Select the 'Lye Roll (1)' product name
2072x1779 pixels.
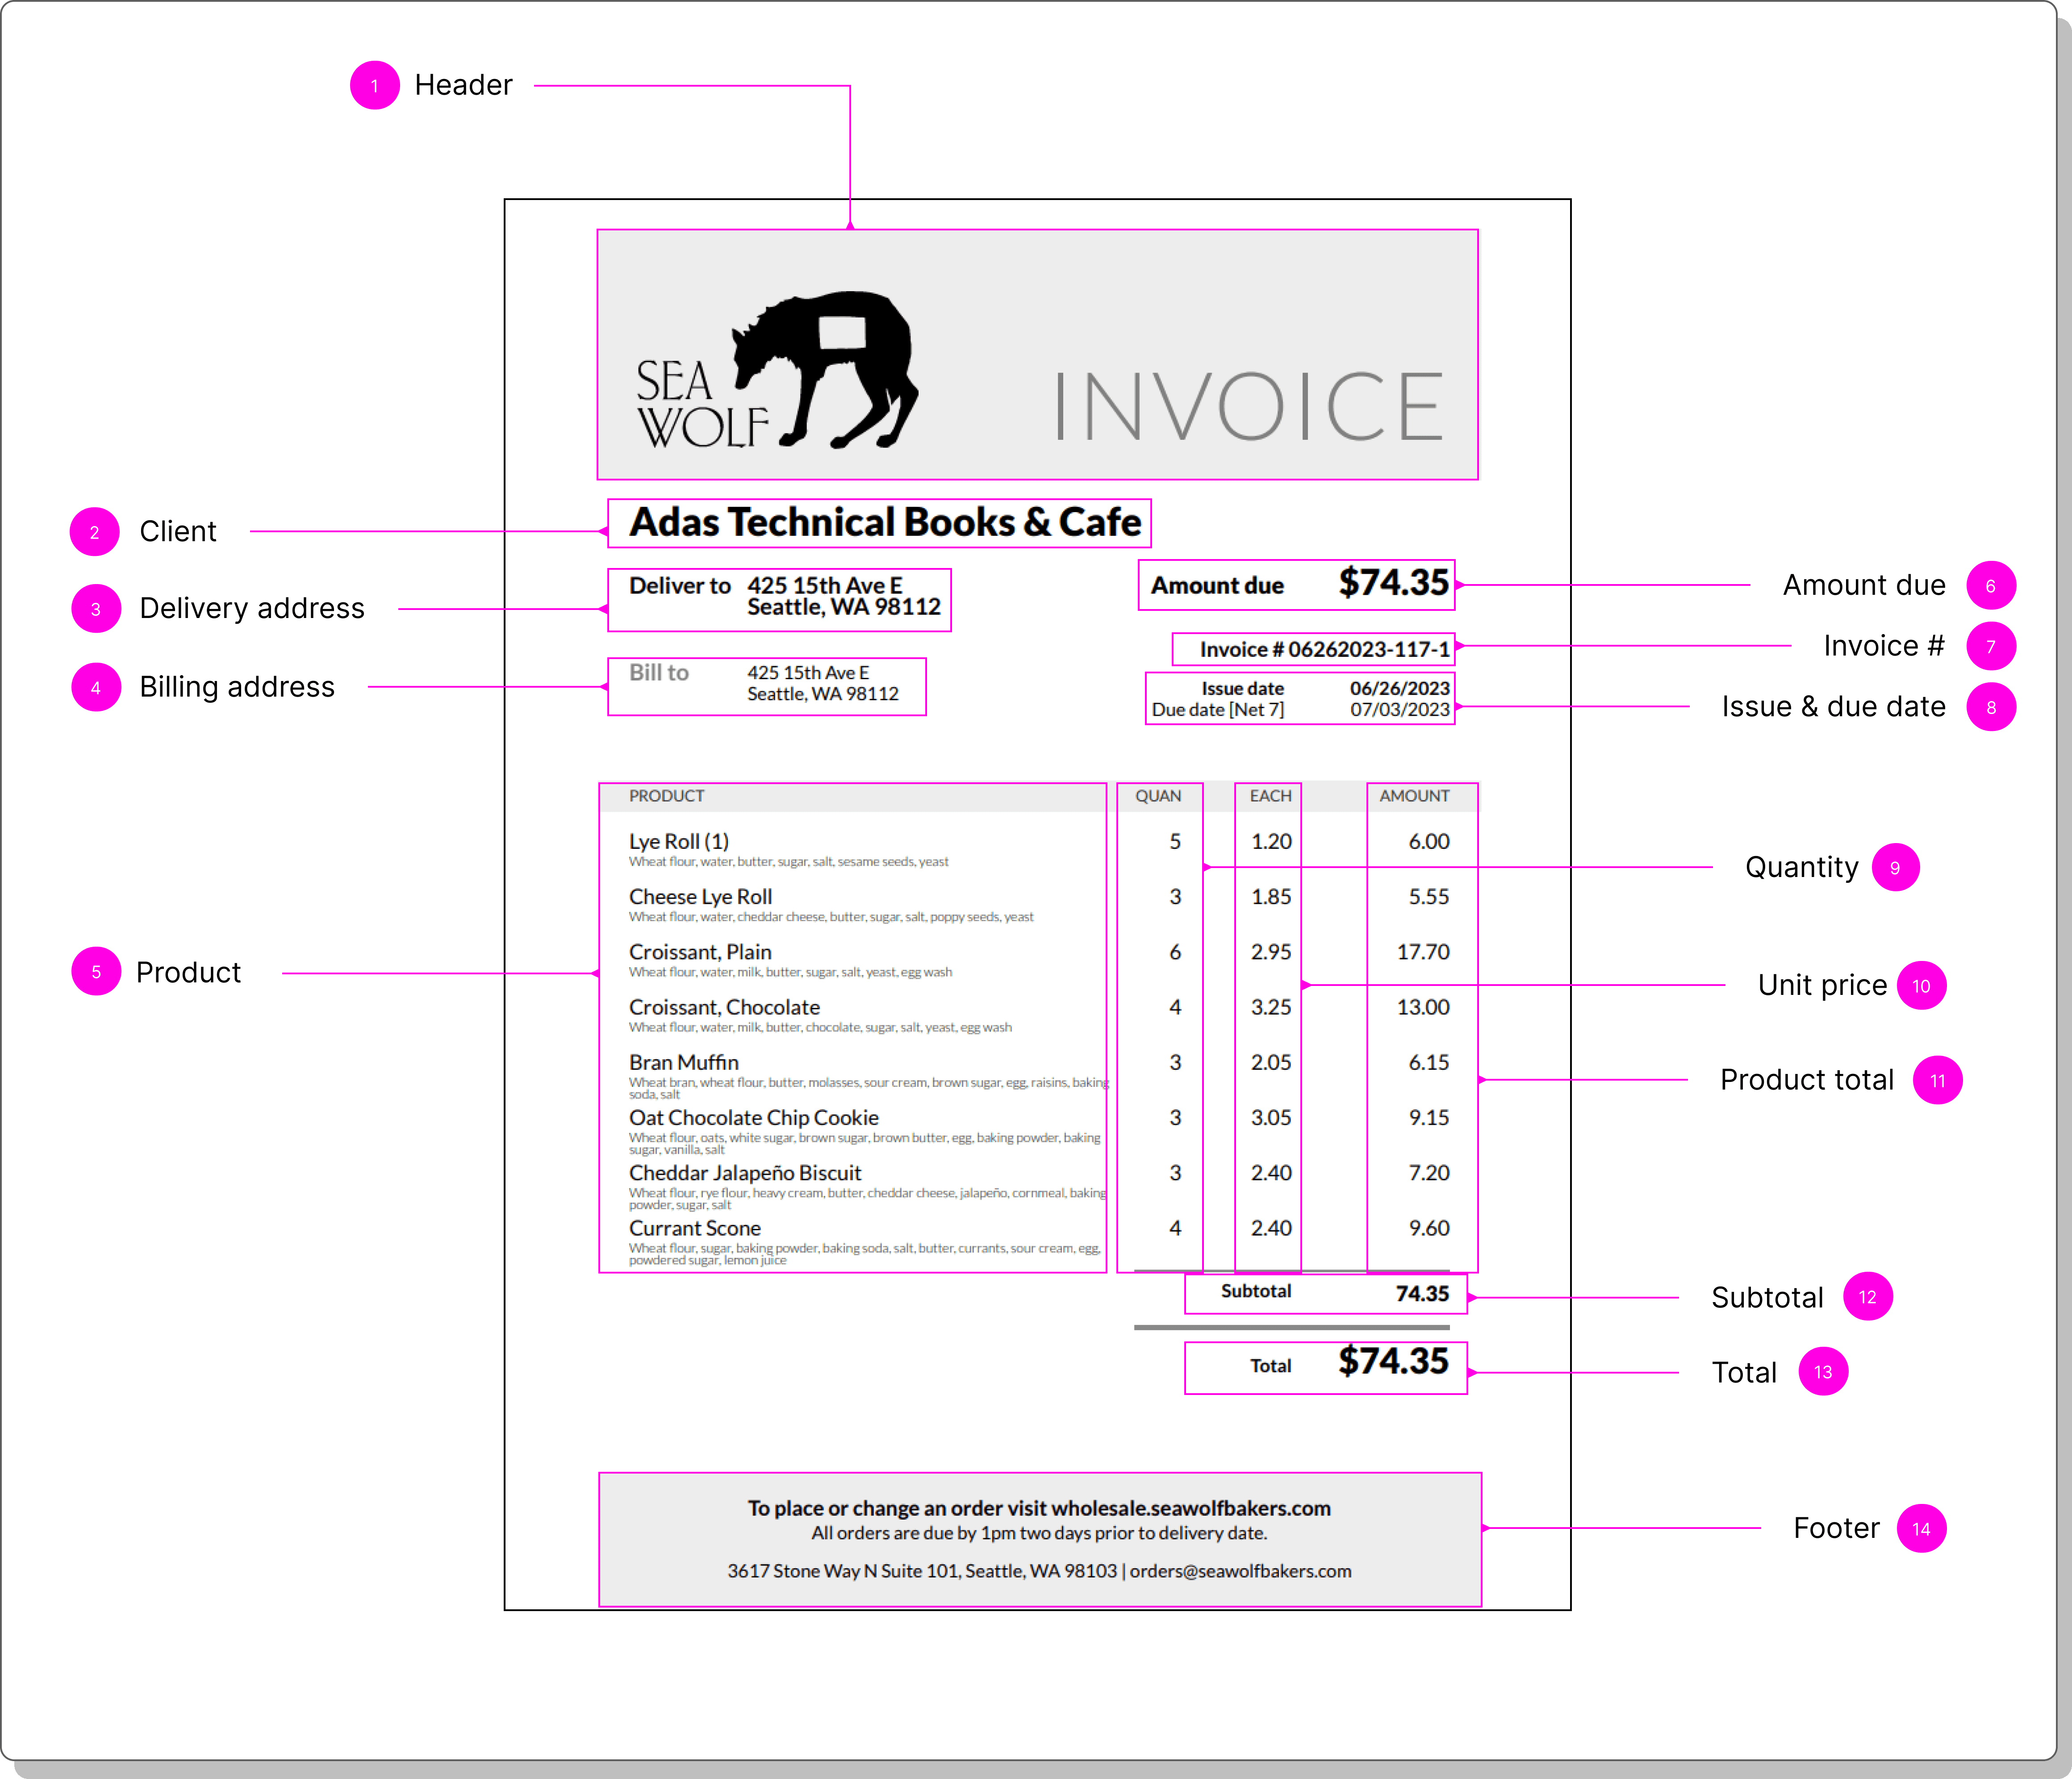(679, 842)
